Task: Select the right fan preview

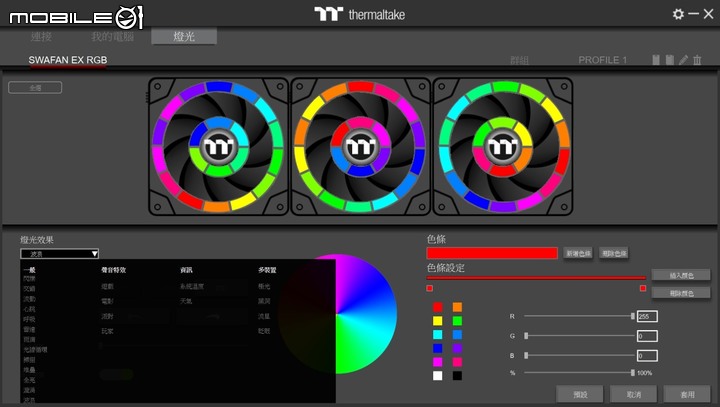Action: (503, 146)
